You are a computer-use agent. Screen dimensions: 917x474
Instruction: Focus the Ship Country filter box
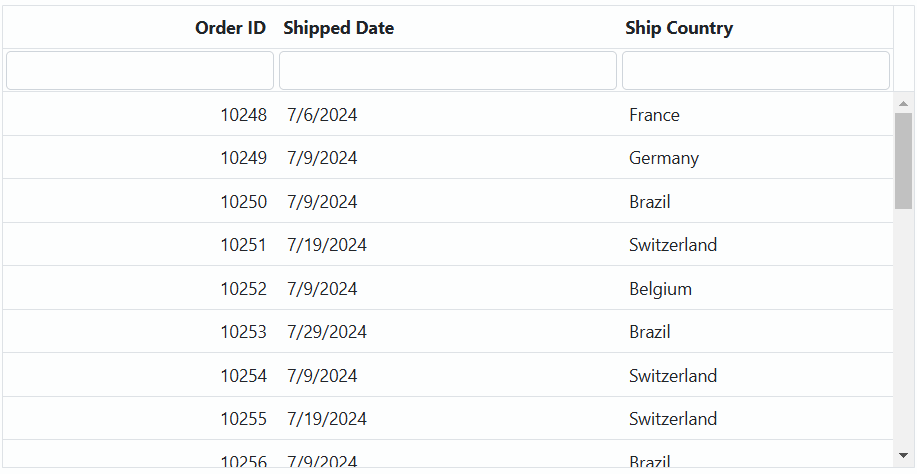[x=756, y=70]
